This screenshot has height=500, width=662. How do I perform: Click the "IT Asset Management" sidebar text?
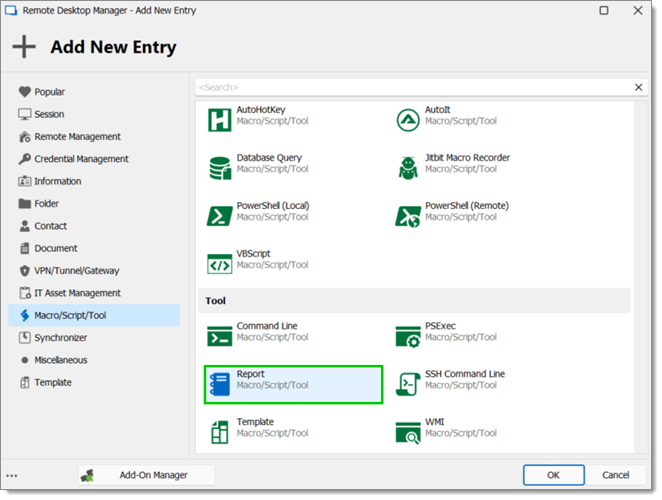77,293
